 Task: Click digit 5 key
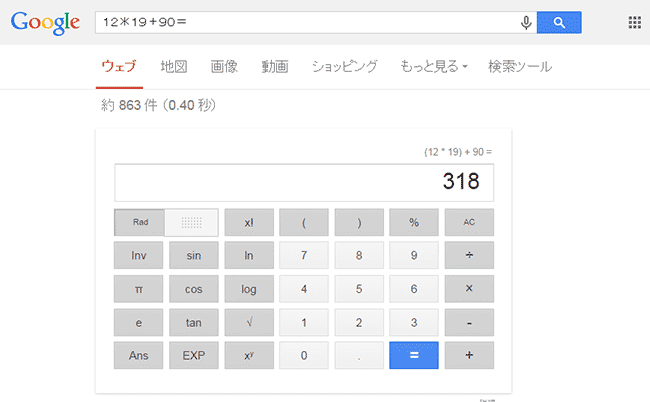359,289
